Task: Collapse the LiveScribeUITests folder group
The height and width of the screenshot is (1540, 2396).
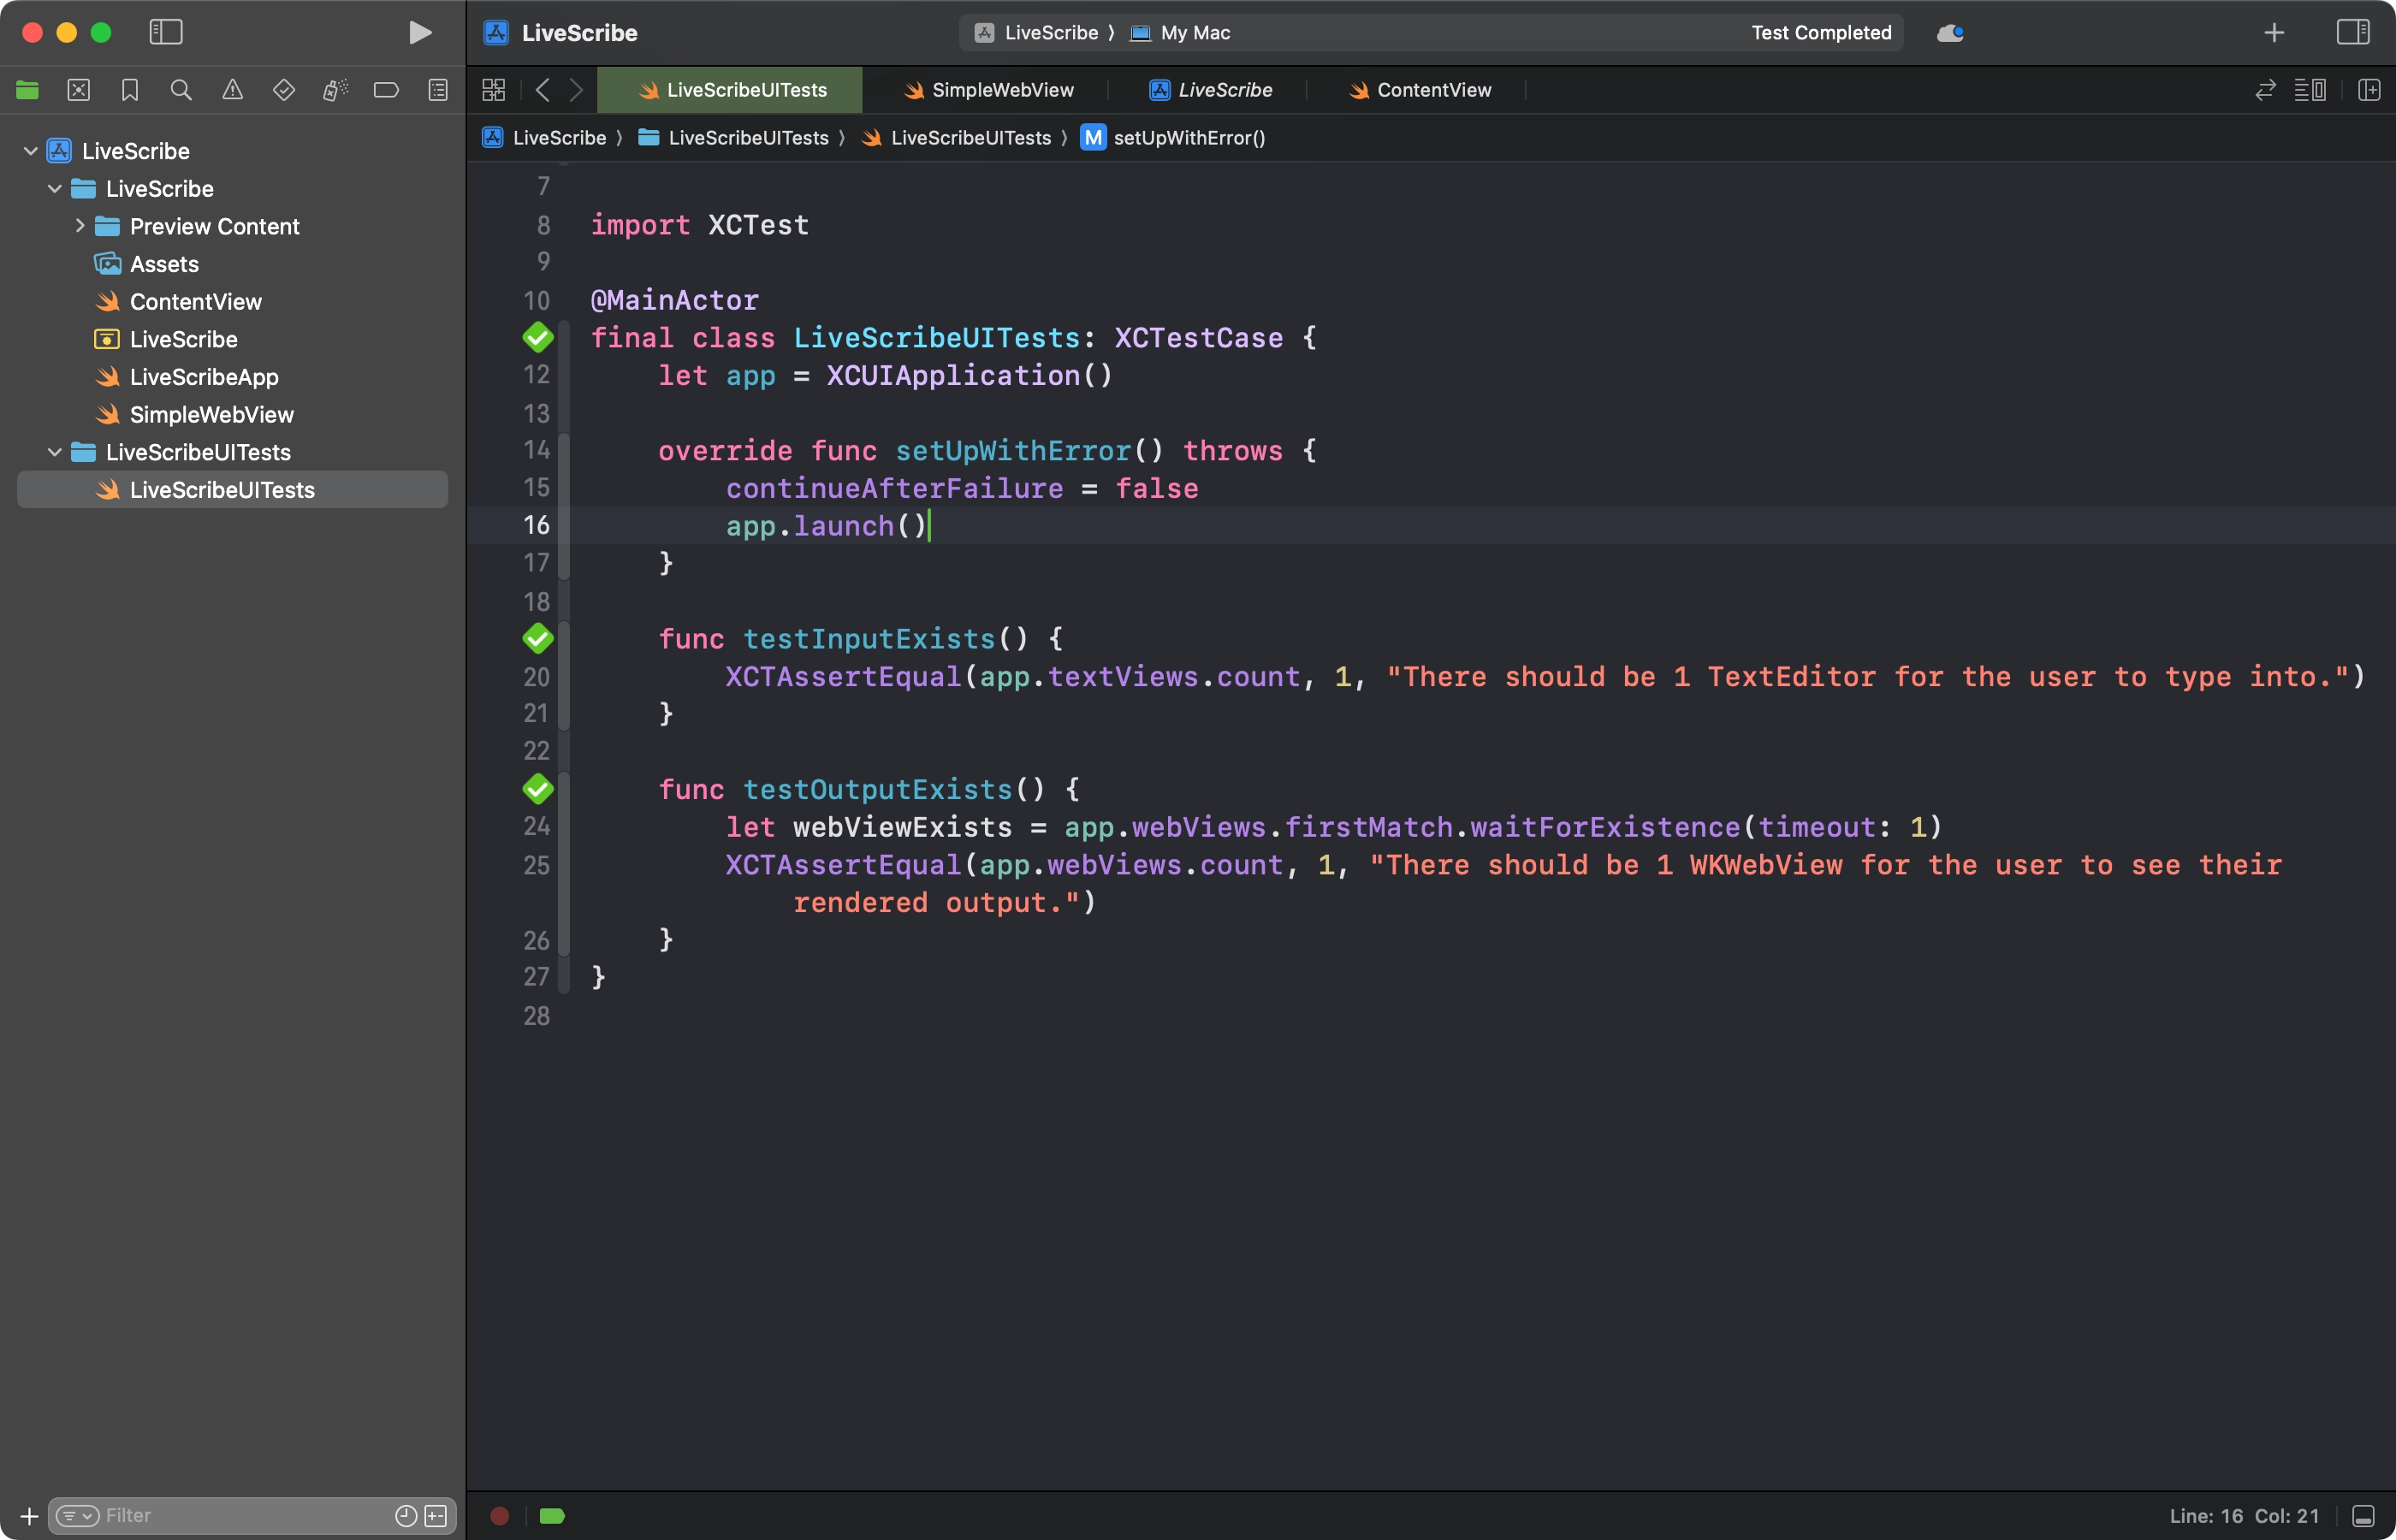Action: 55,452
